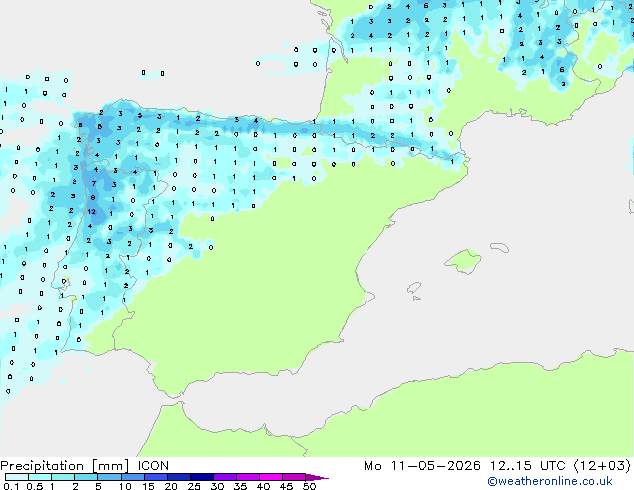Click the '12..15 UTC' time range text

pos(528,466)
